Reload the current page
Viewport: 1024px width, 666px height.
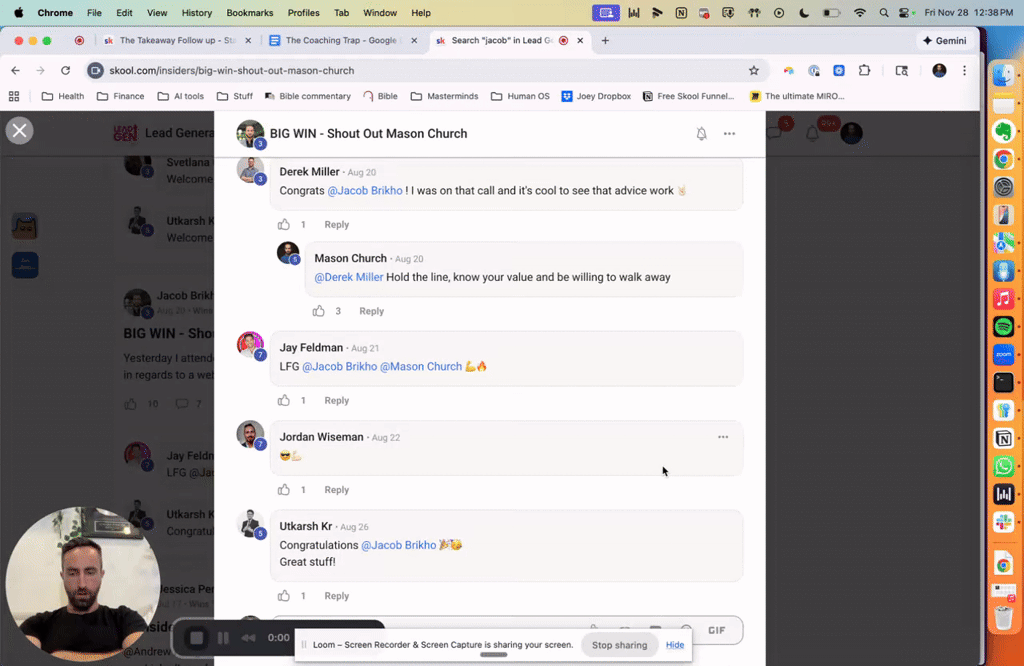coord(65,71)
